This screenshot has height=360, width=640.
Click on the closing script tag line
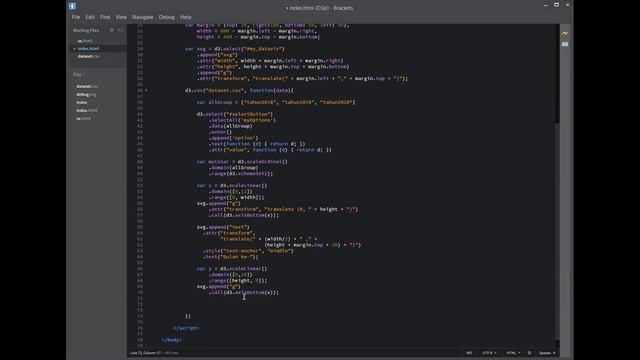pyautogui.click(x=186, y=328)
